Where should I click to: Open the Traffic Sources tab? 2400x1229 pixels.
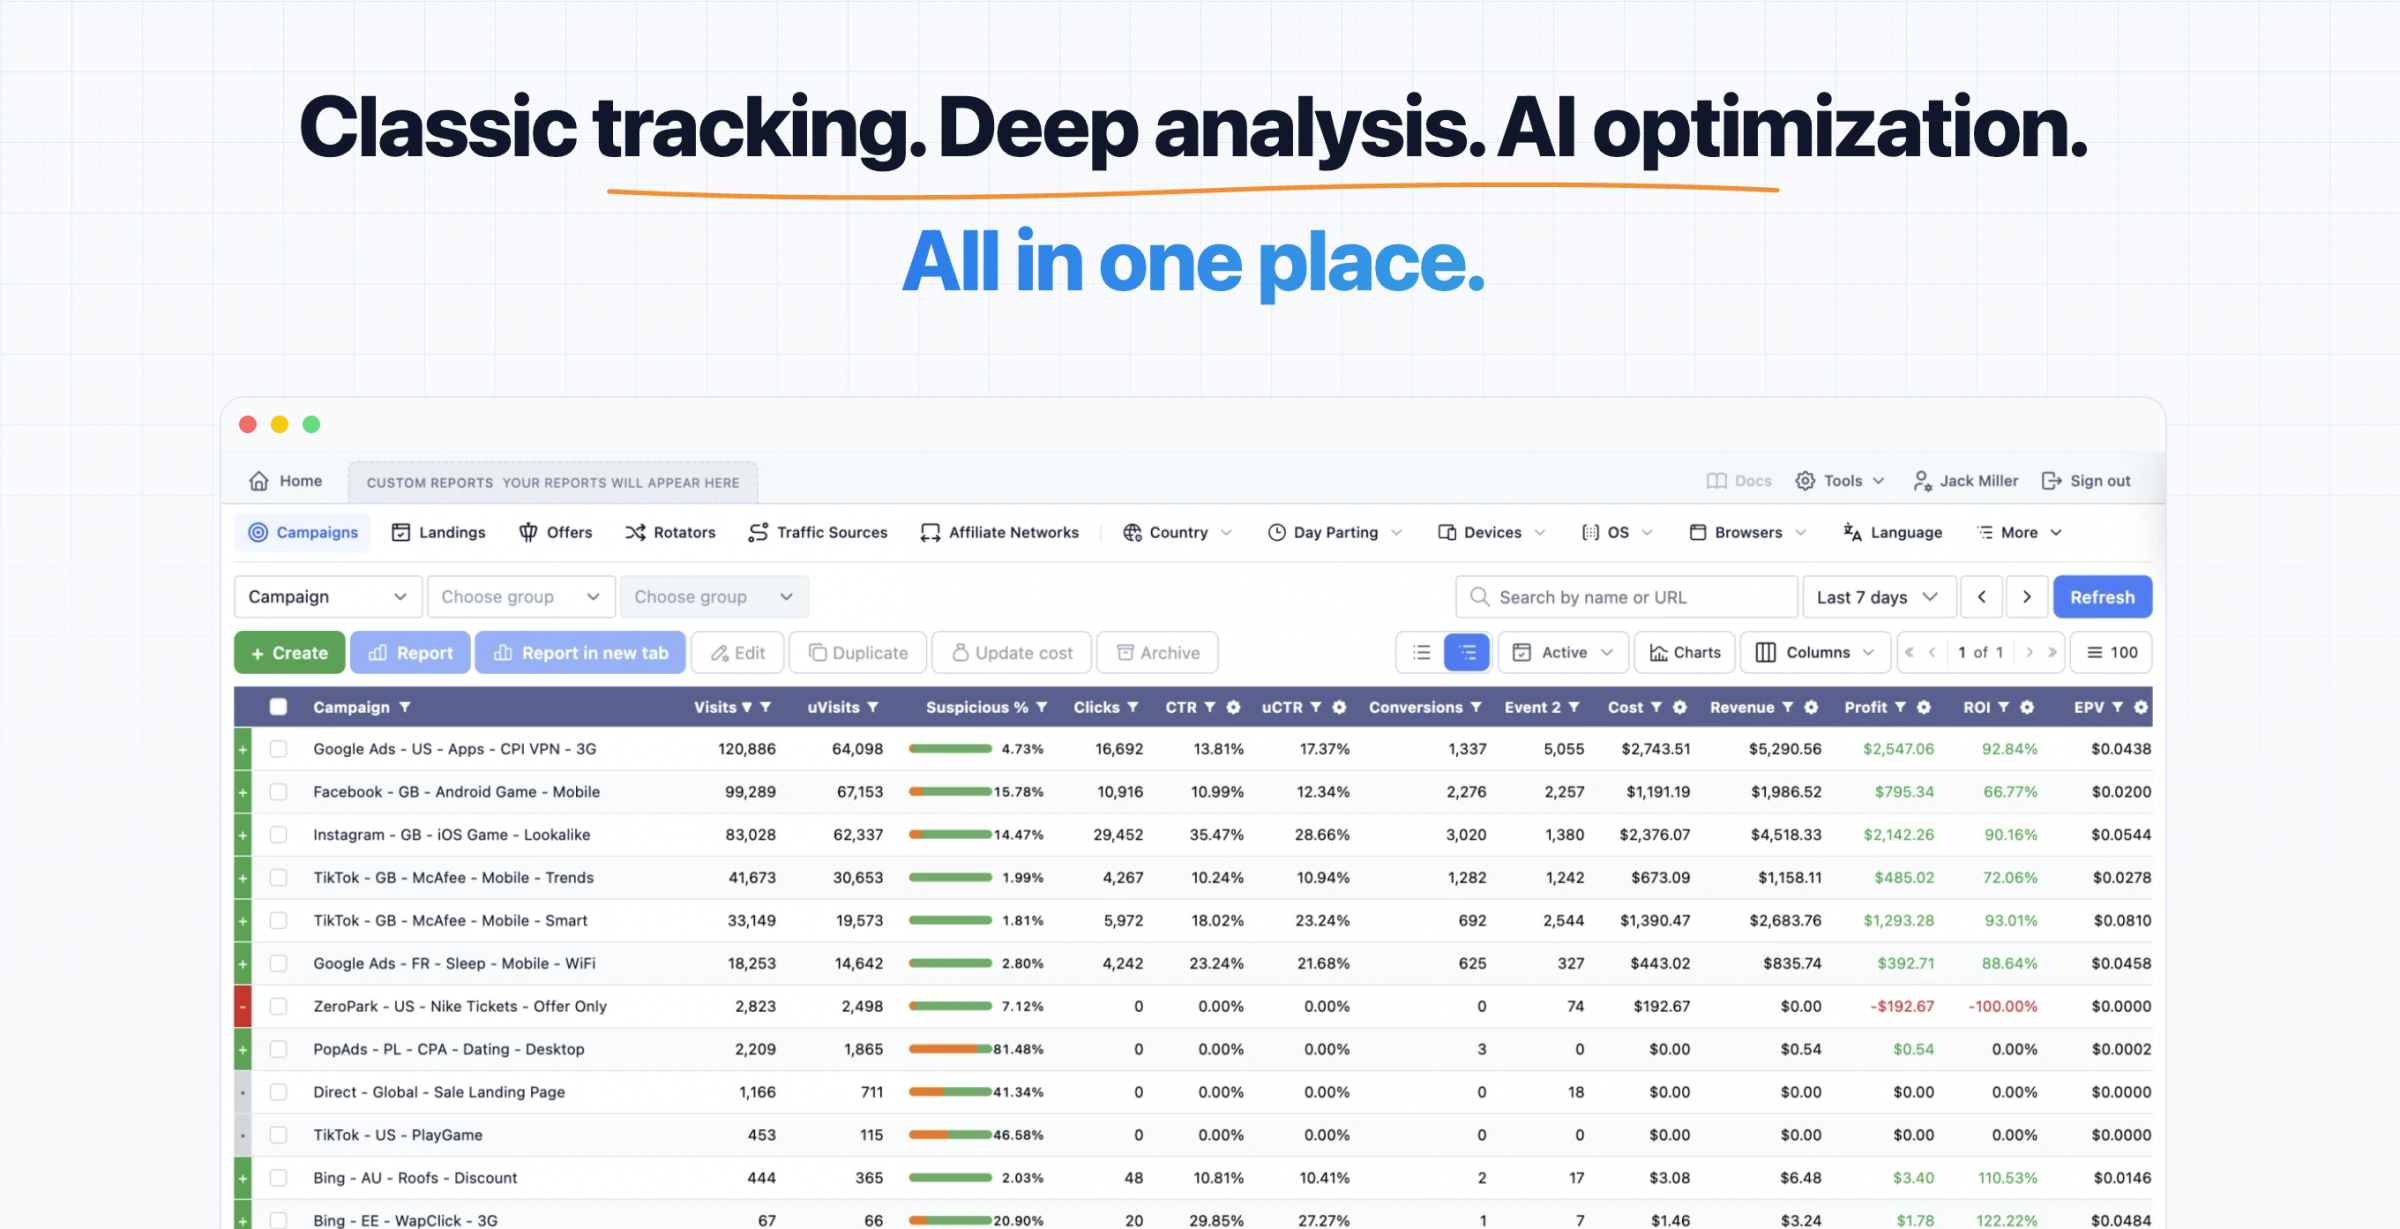[818, 533]
